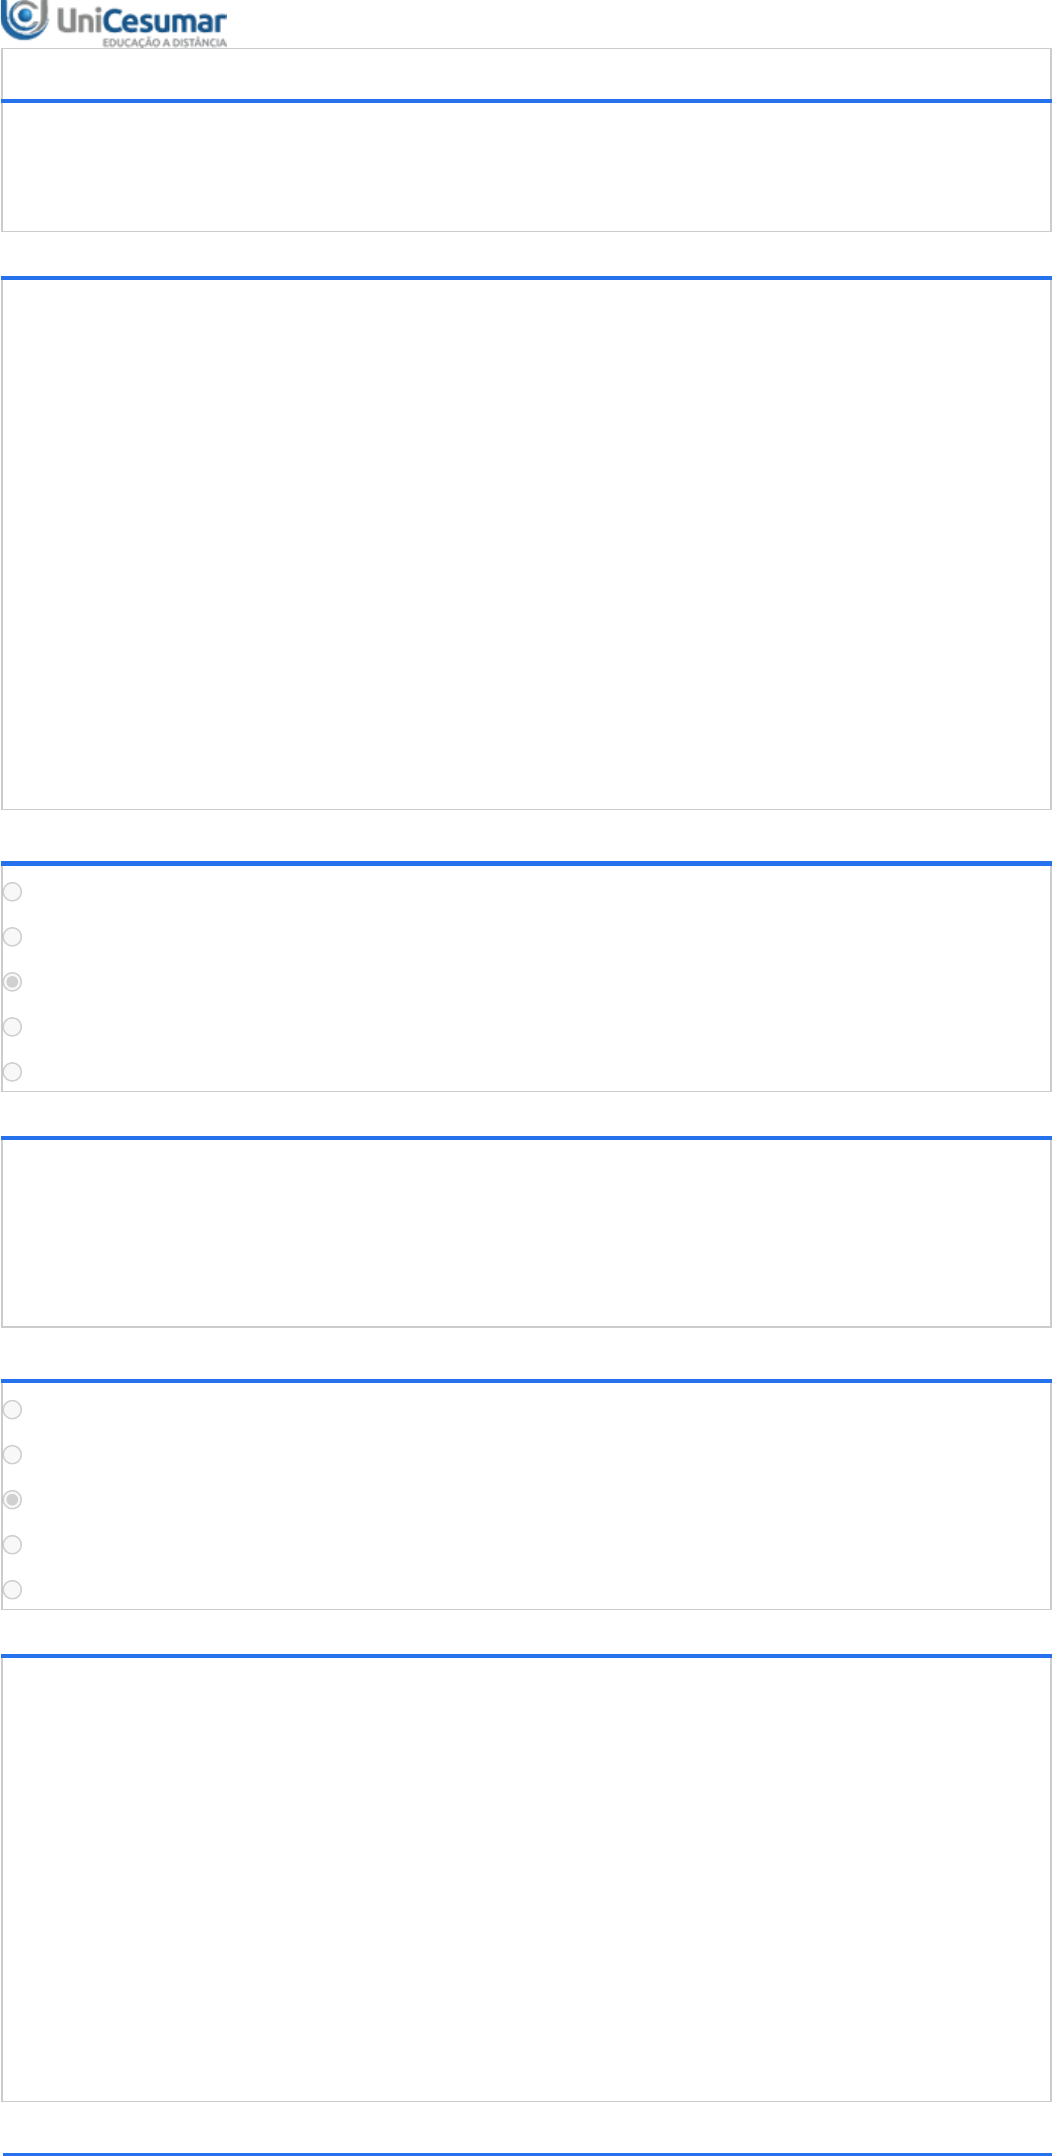
Task: Click the second answer options panel background
Action: pyautogui.click(x=526, y=1496)
